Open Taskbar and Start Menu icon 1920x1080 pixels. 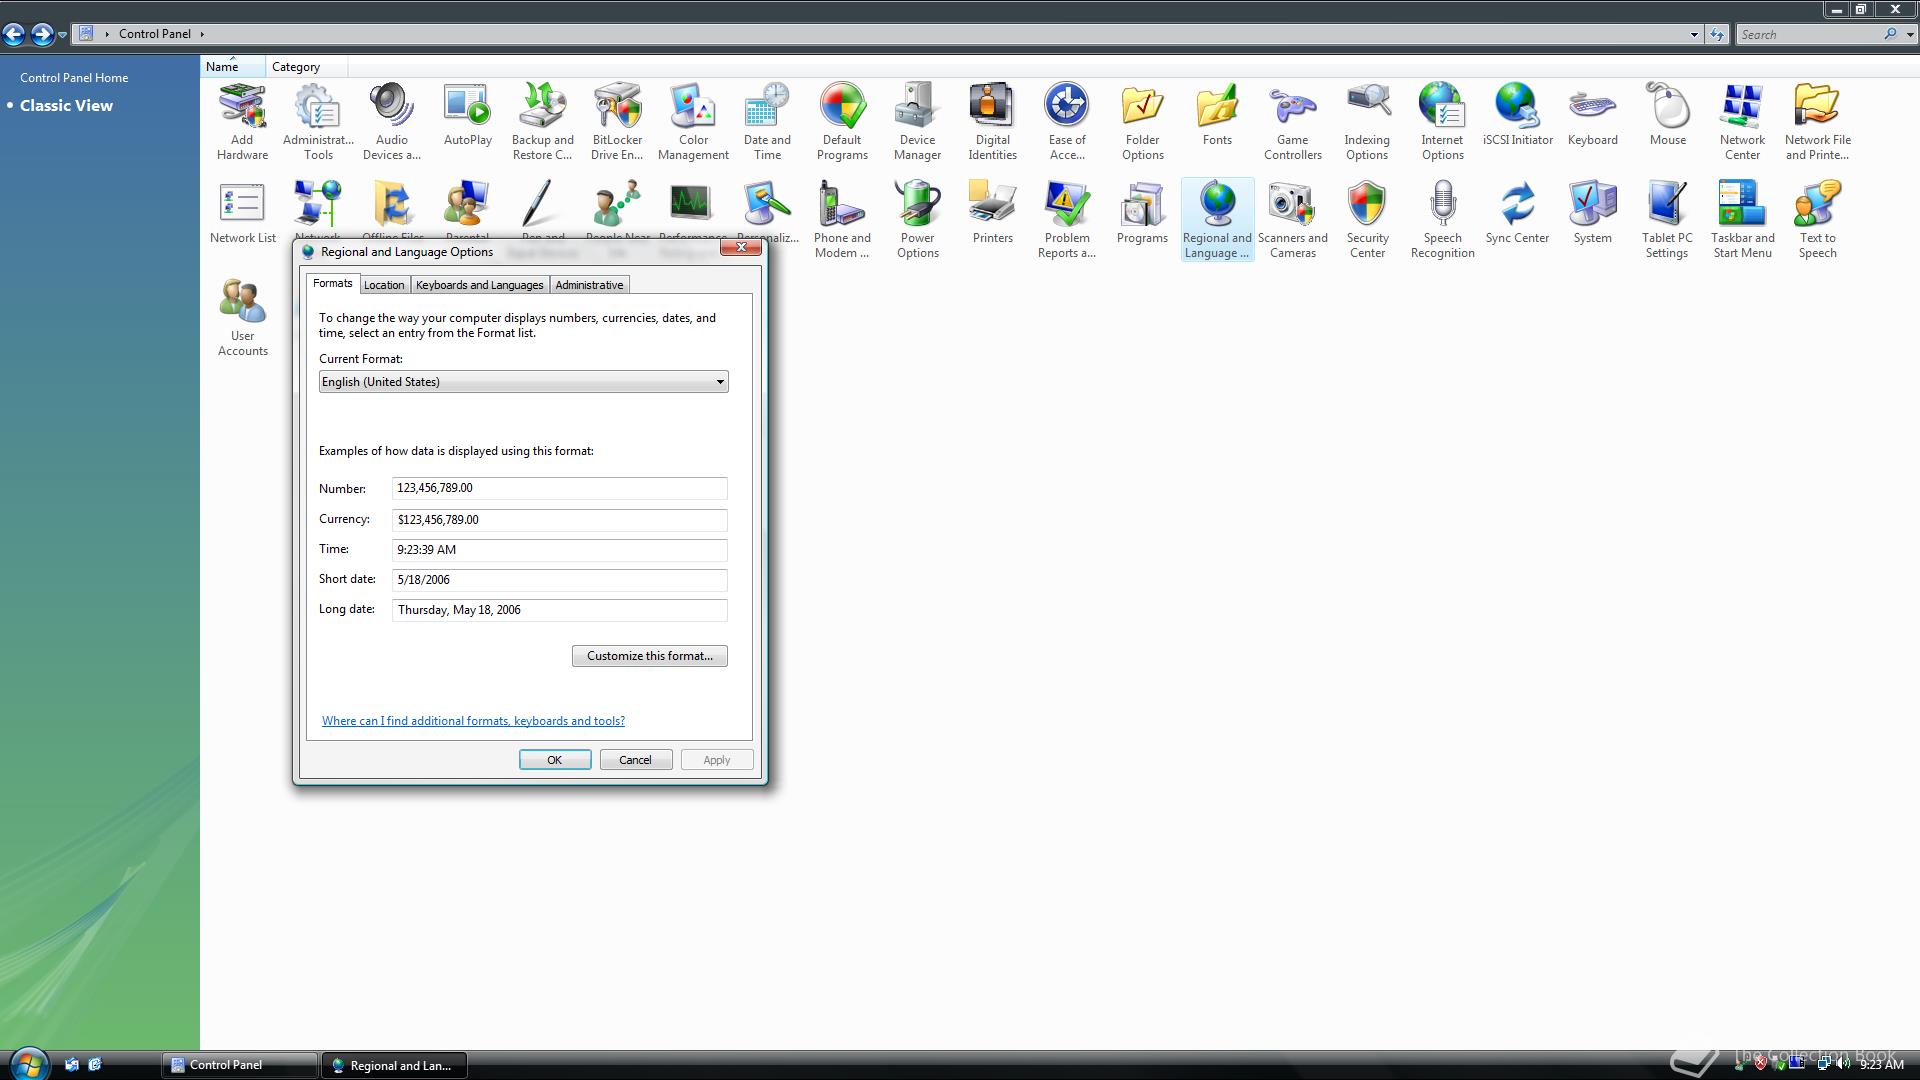(1742, 219)
